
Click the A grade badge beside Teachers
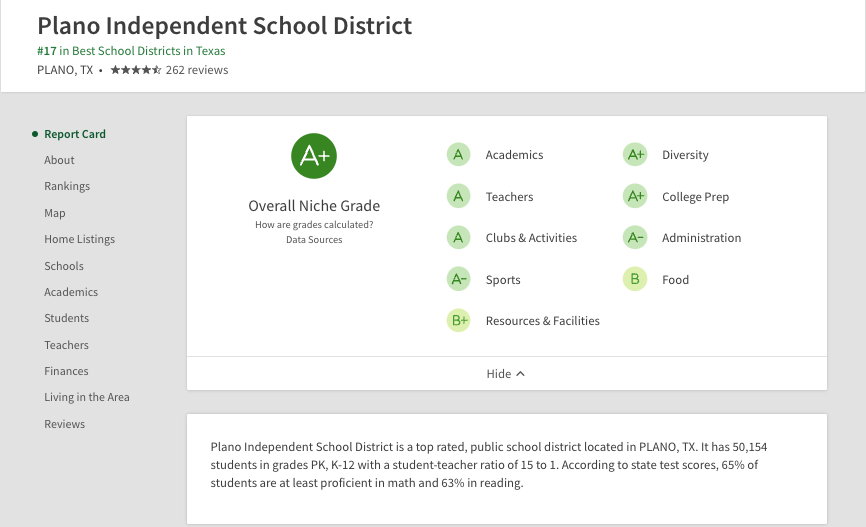tap(458, 196)
